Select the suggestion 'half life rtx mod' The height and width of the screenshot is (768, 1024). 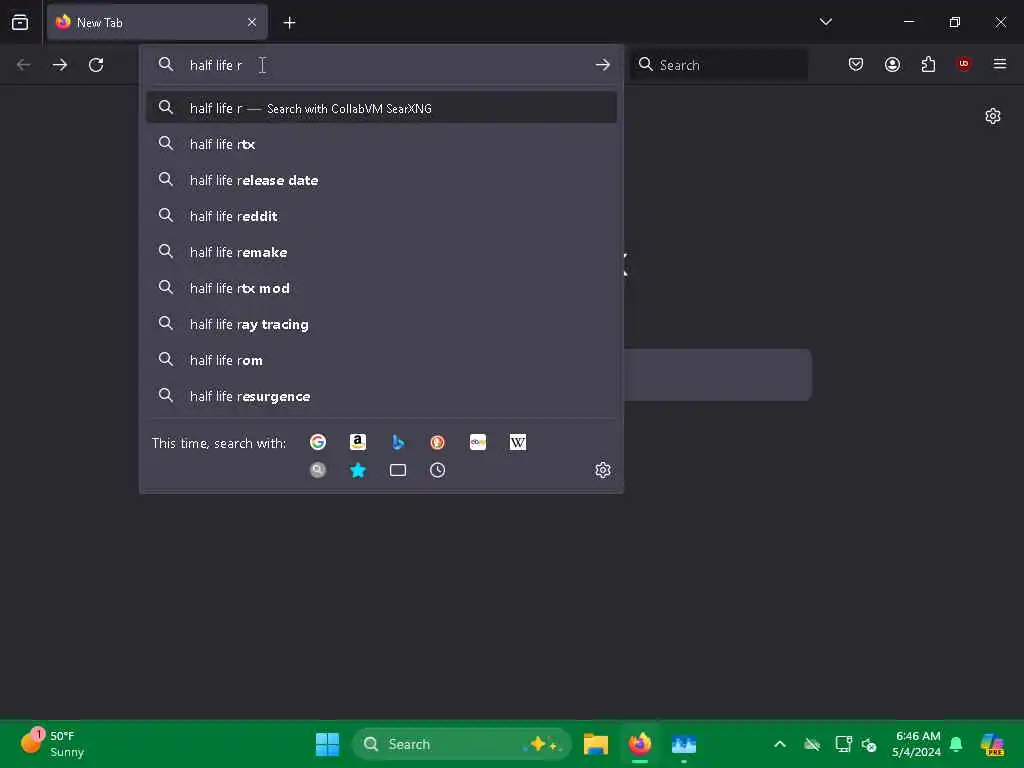pos(381,288)
